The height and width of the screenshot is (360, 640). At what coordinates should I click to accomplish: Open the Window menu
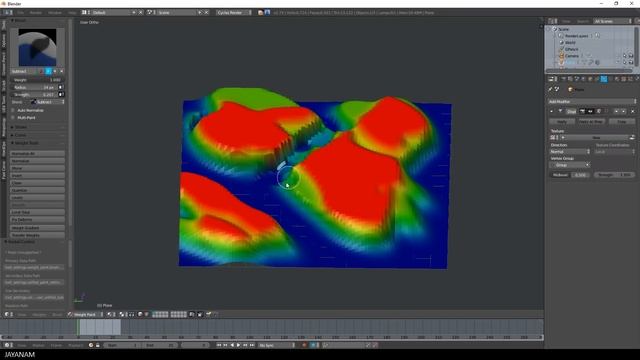point(55,13)
